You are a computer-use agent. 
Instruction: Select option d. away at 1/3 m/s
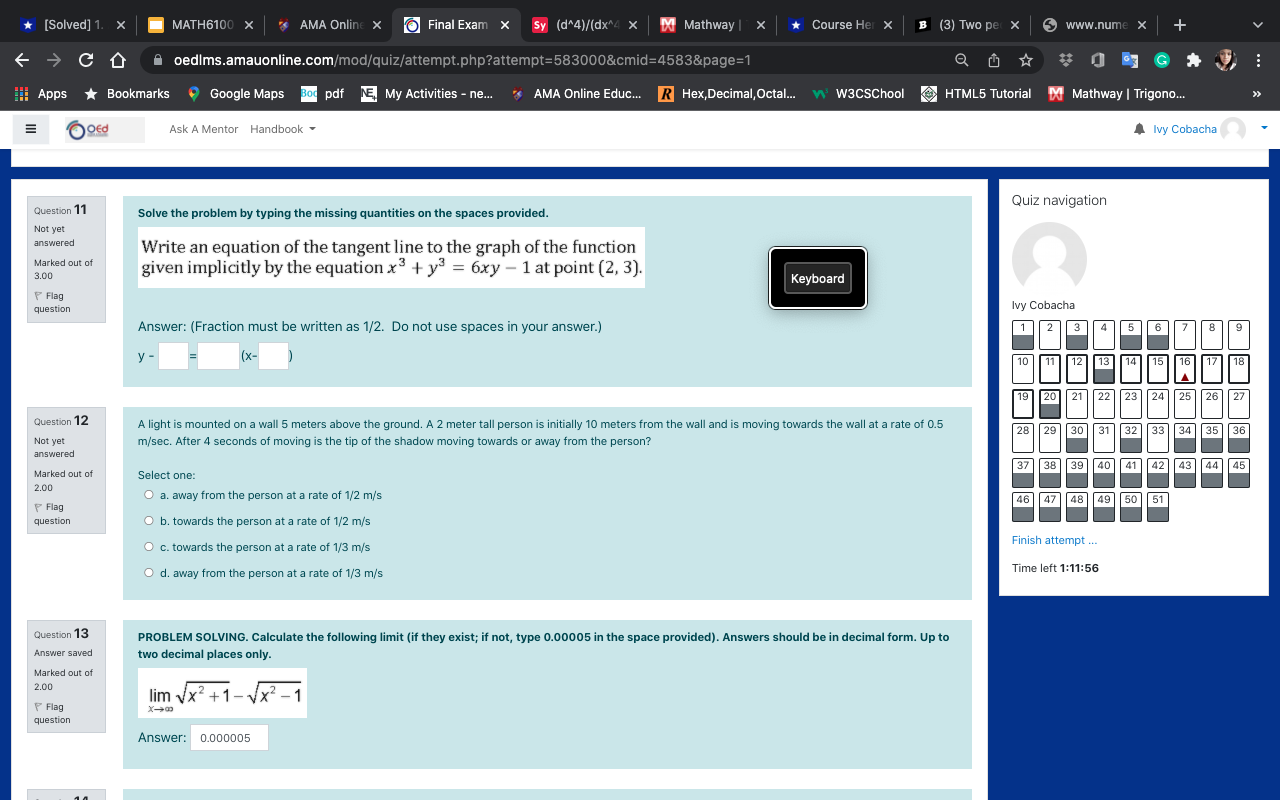tap(149, 573)
